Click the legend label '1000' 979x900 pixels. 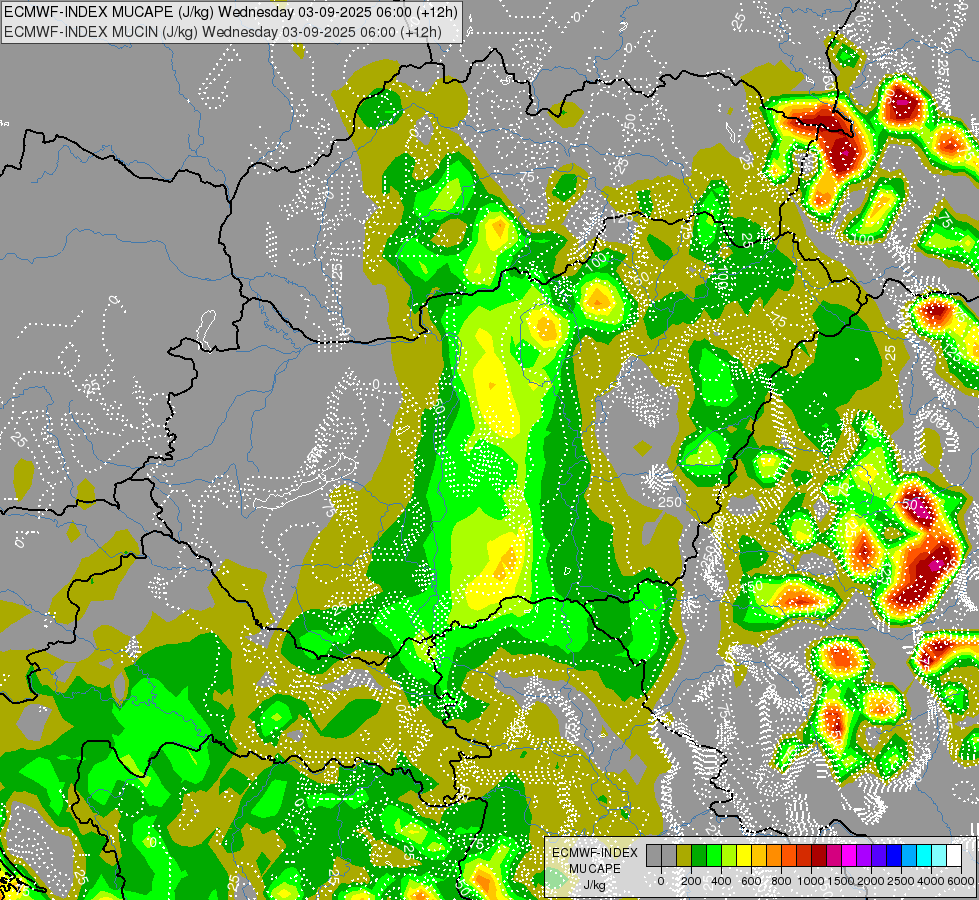click(x=811, y=881)
